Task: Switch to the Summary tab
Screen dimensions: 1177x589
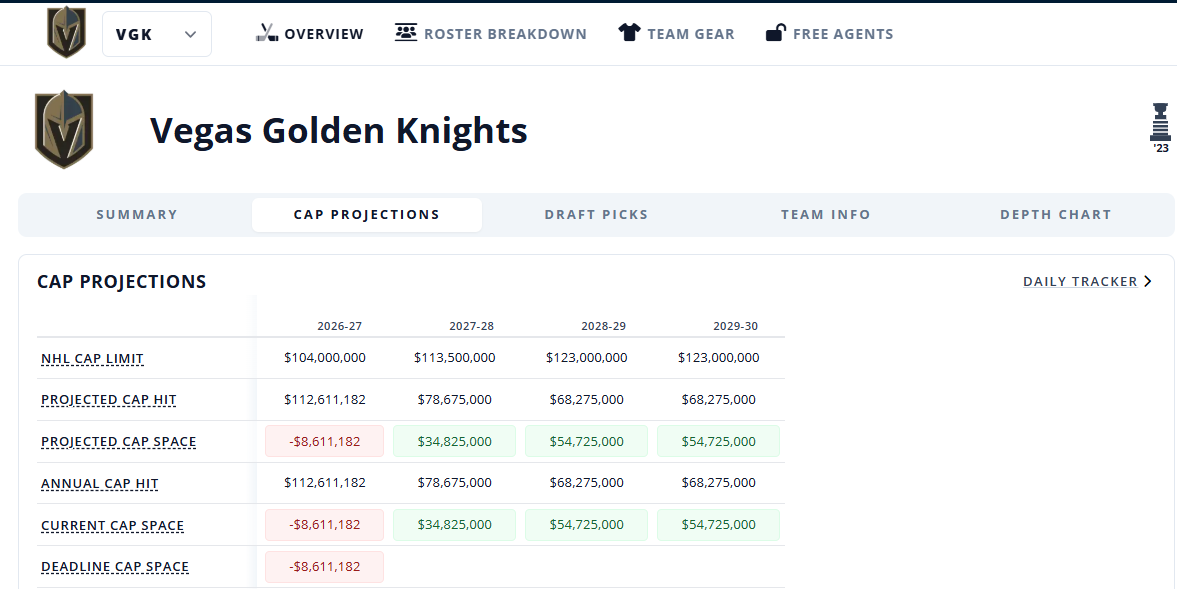Action: (x=137, y=215)
